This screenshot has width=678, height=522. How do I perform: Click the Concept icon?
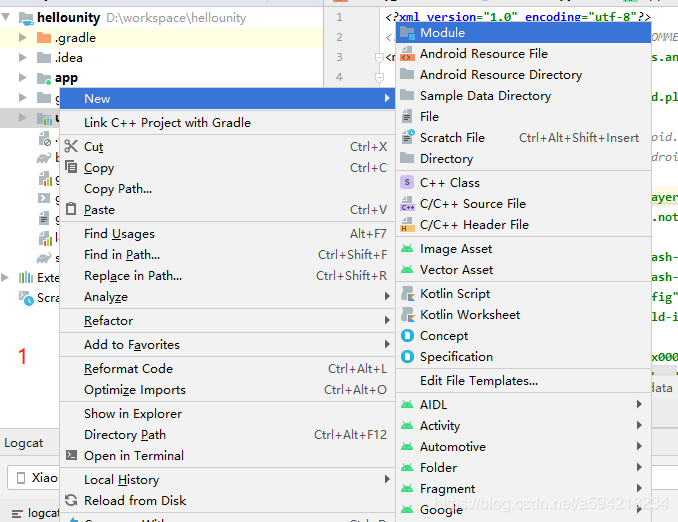(407, 336)
